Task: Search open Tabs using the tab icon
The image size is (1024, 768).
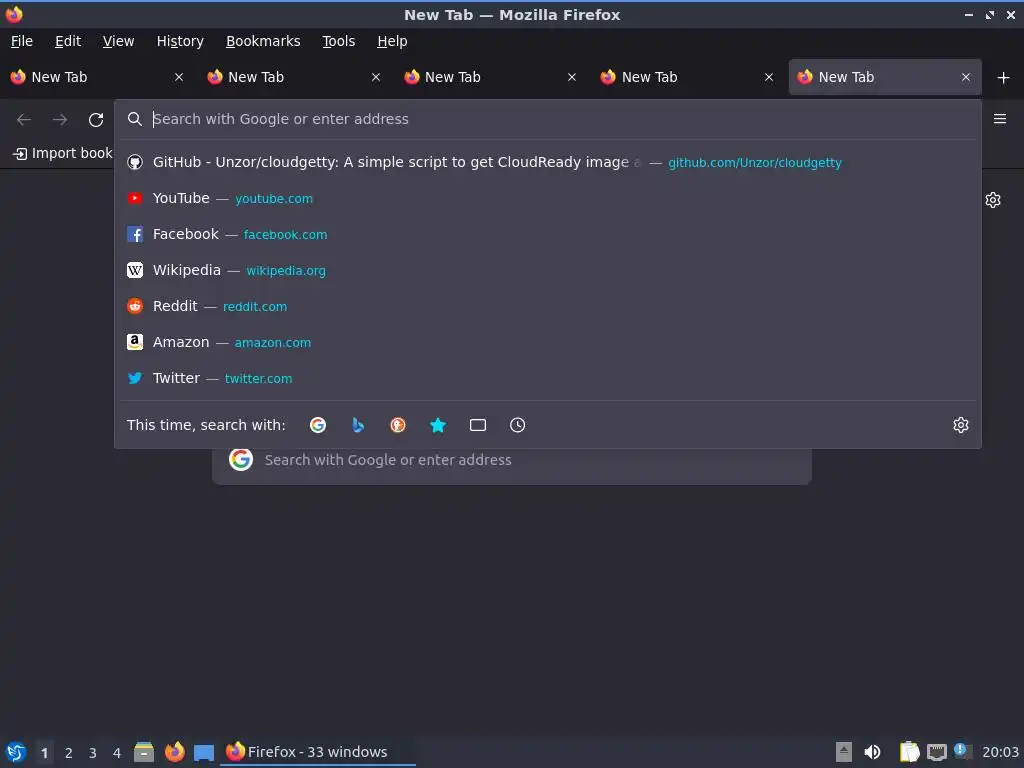Action: click(x=478, y=425)
